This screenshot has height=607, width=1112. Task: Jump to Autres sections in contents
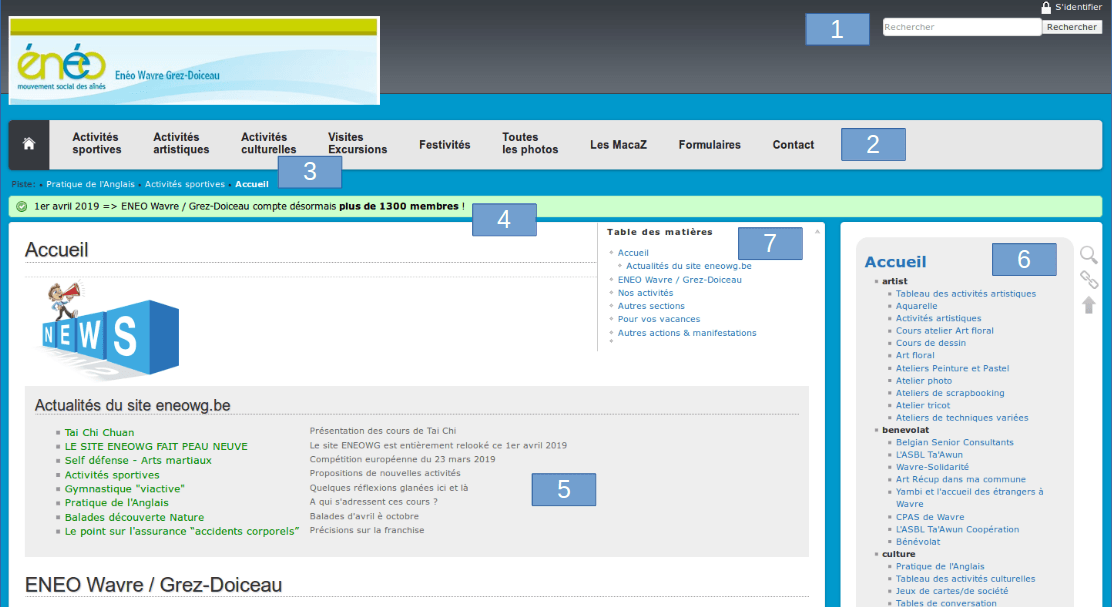(x=651, y=306)
